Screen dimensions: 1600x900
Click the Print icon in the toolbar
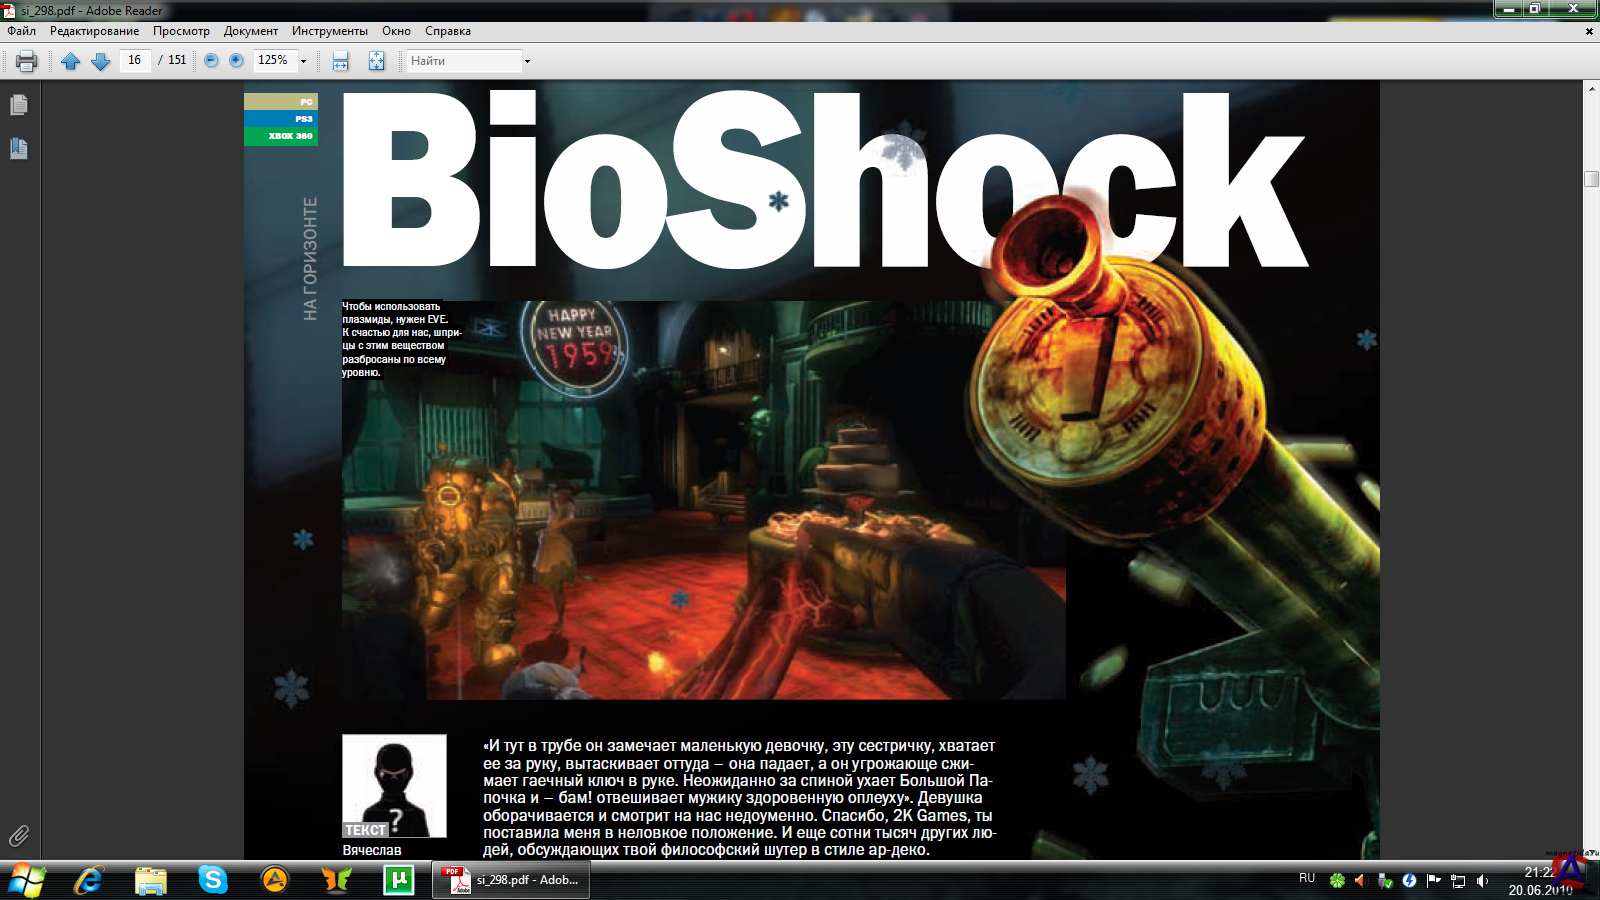pyautogui.click(x=27, y=61)
